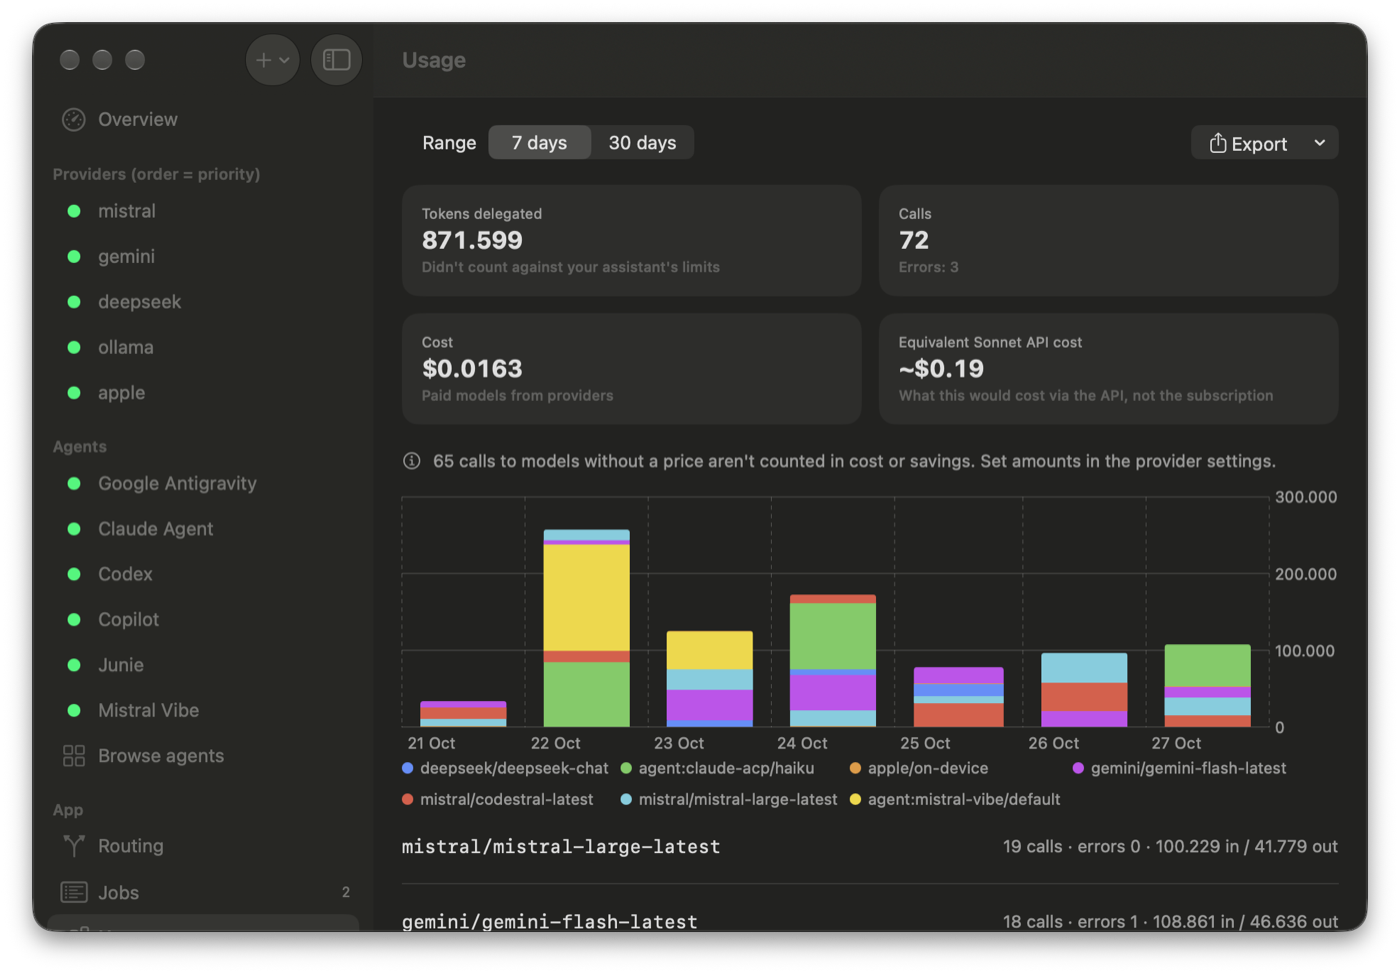Toggle the sidebar panel icon

click(x=336, y=60)
